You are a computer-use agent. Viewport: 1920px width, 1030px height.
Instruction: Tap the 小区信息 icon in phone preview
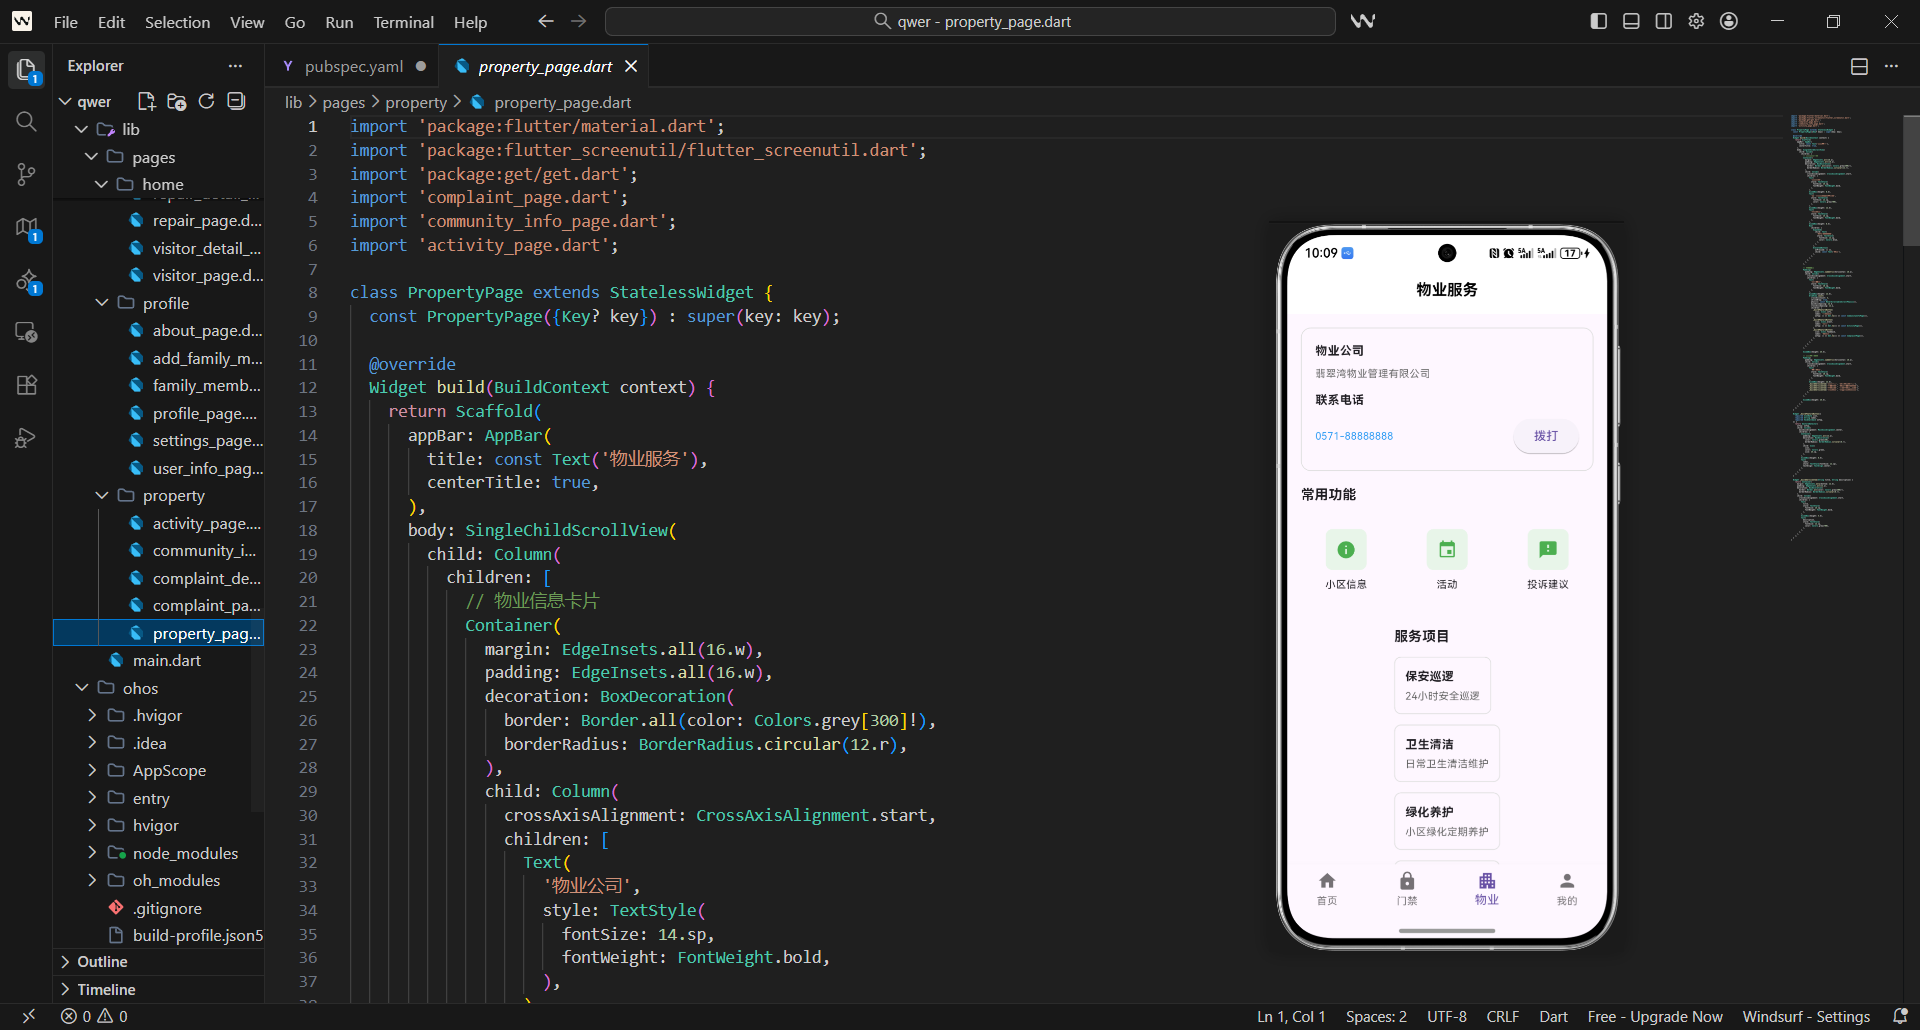[1346, 550]
